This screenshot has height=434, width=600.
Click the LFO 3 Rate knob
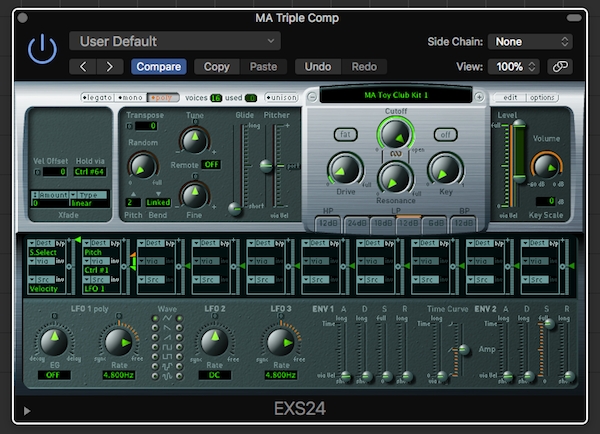tap(281, 342)
